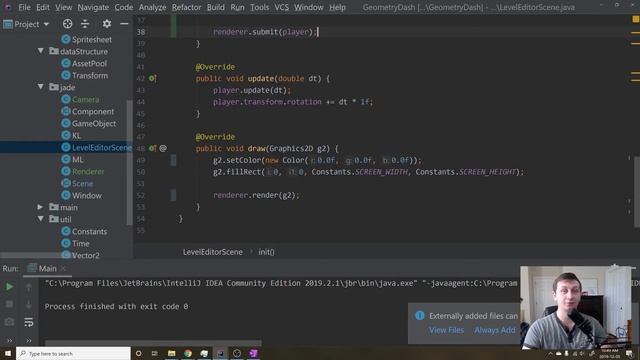Open the Code menu
640x360 pixels.
(124, 7)
